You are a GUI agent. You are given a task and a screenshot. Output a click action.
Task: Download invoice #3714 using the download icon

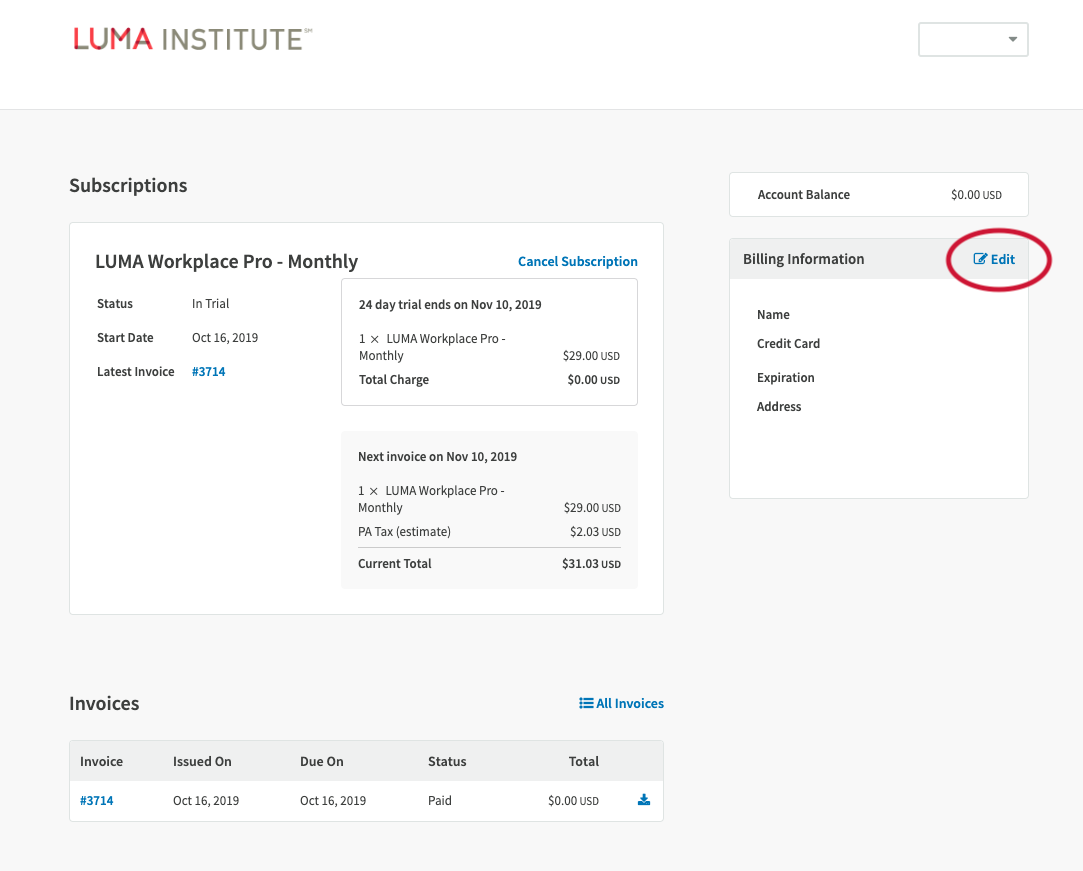click(x=644, y=800)
